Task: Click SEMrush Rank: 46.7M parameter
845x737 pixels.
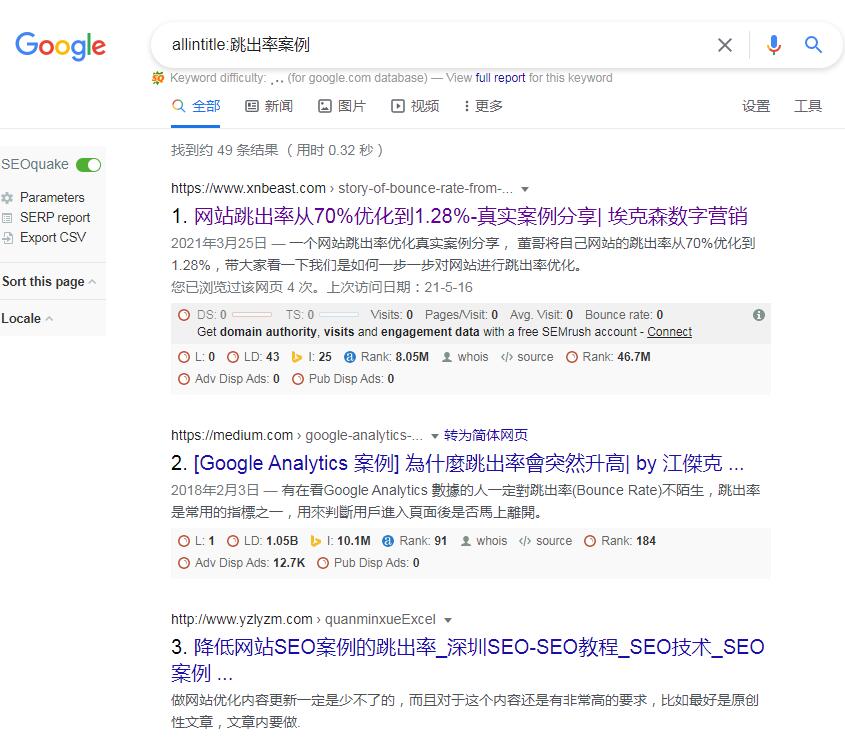Action: [x=608, y=357]
